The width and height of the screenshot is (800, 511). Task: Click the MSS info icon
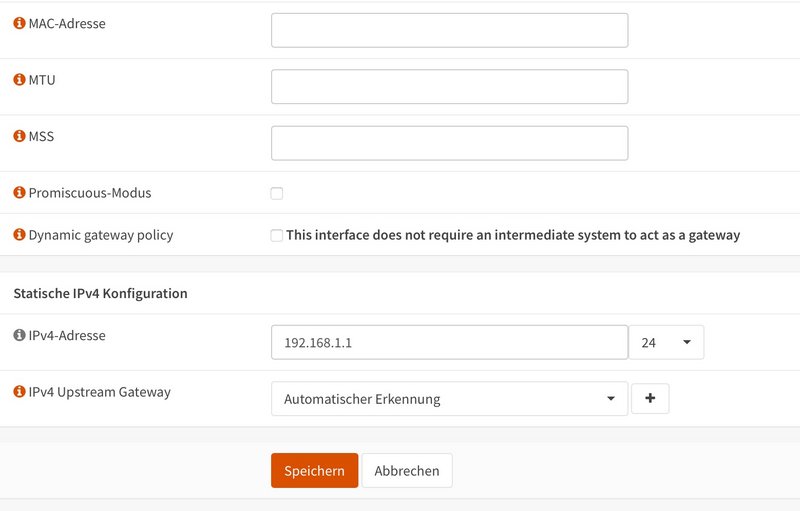tap(19, 136)
